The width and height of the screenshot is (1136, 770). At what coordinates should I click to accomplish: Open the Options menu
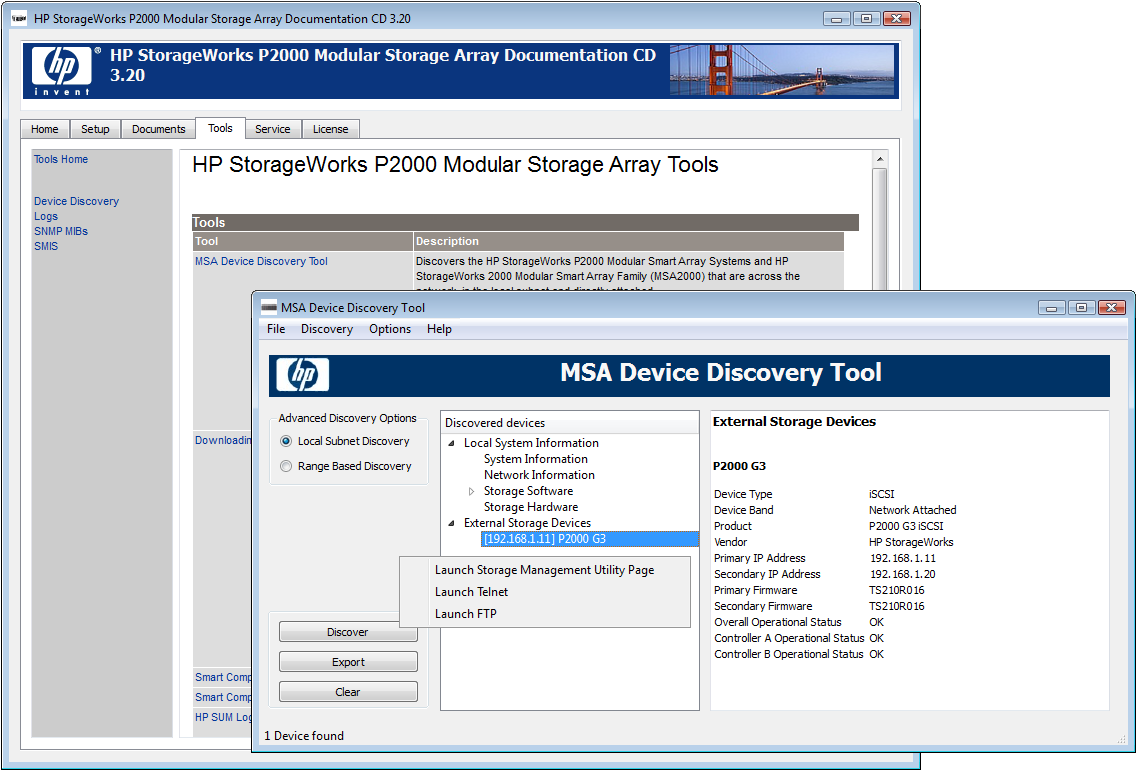[390, 329]
